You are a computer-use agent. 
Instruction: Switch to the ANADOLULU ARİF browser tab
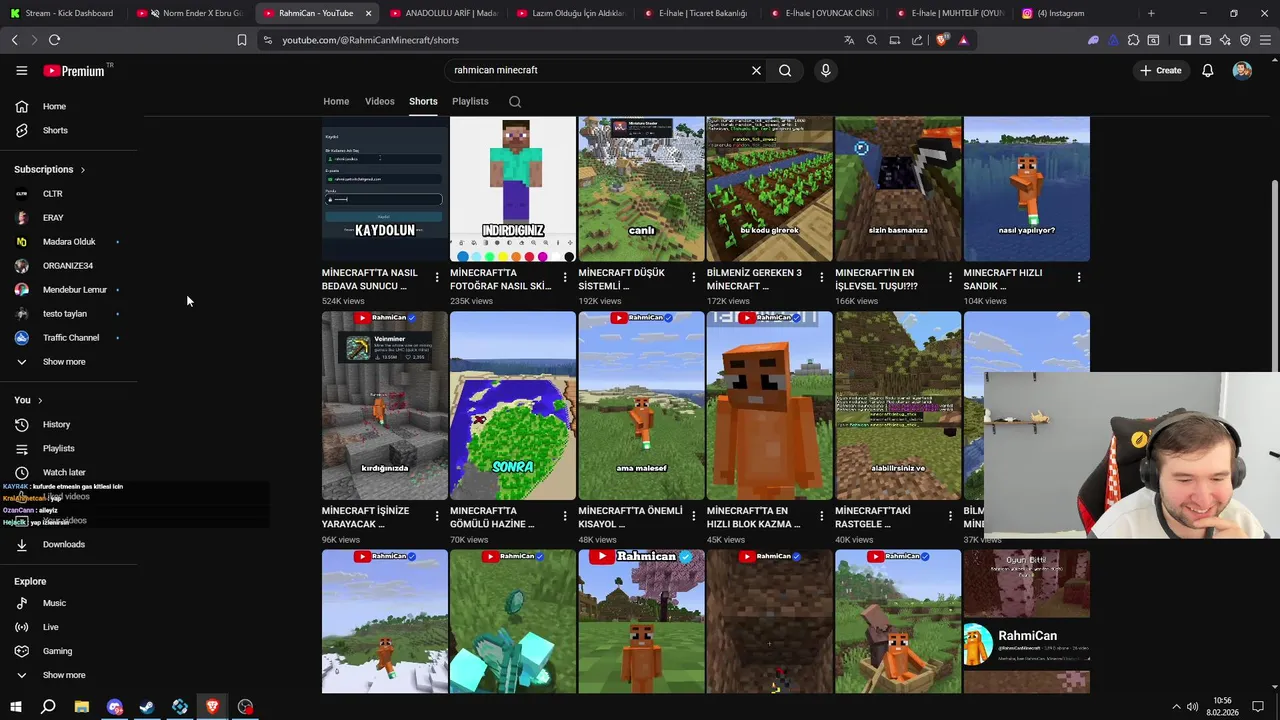pyautogui.click(x=443, y=13)
